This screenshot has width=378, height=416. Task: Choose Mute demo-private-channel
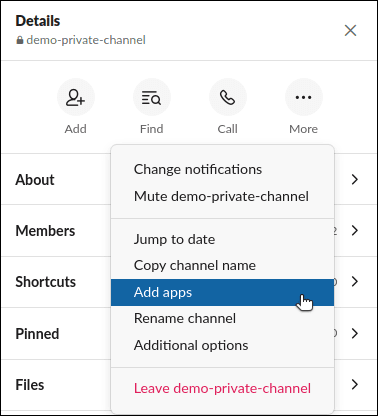coord(222,196)
